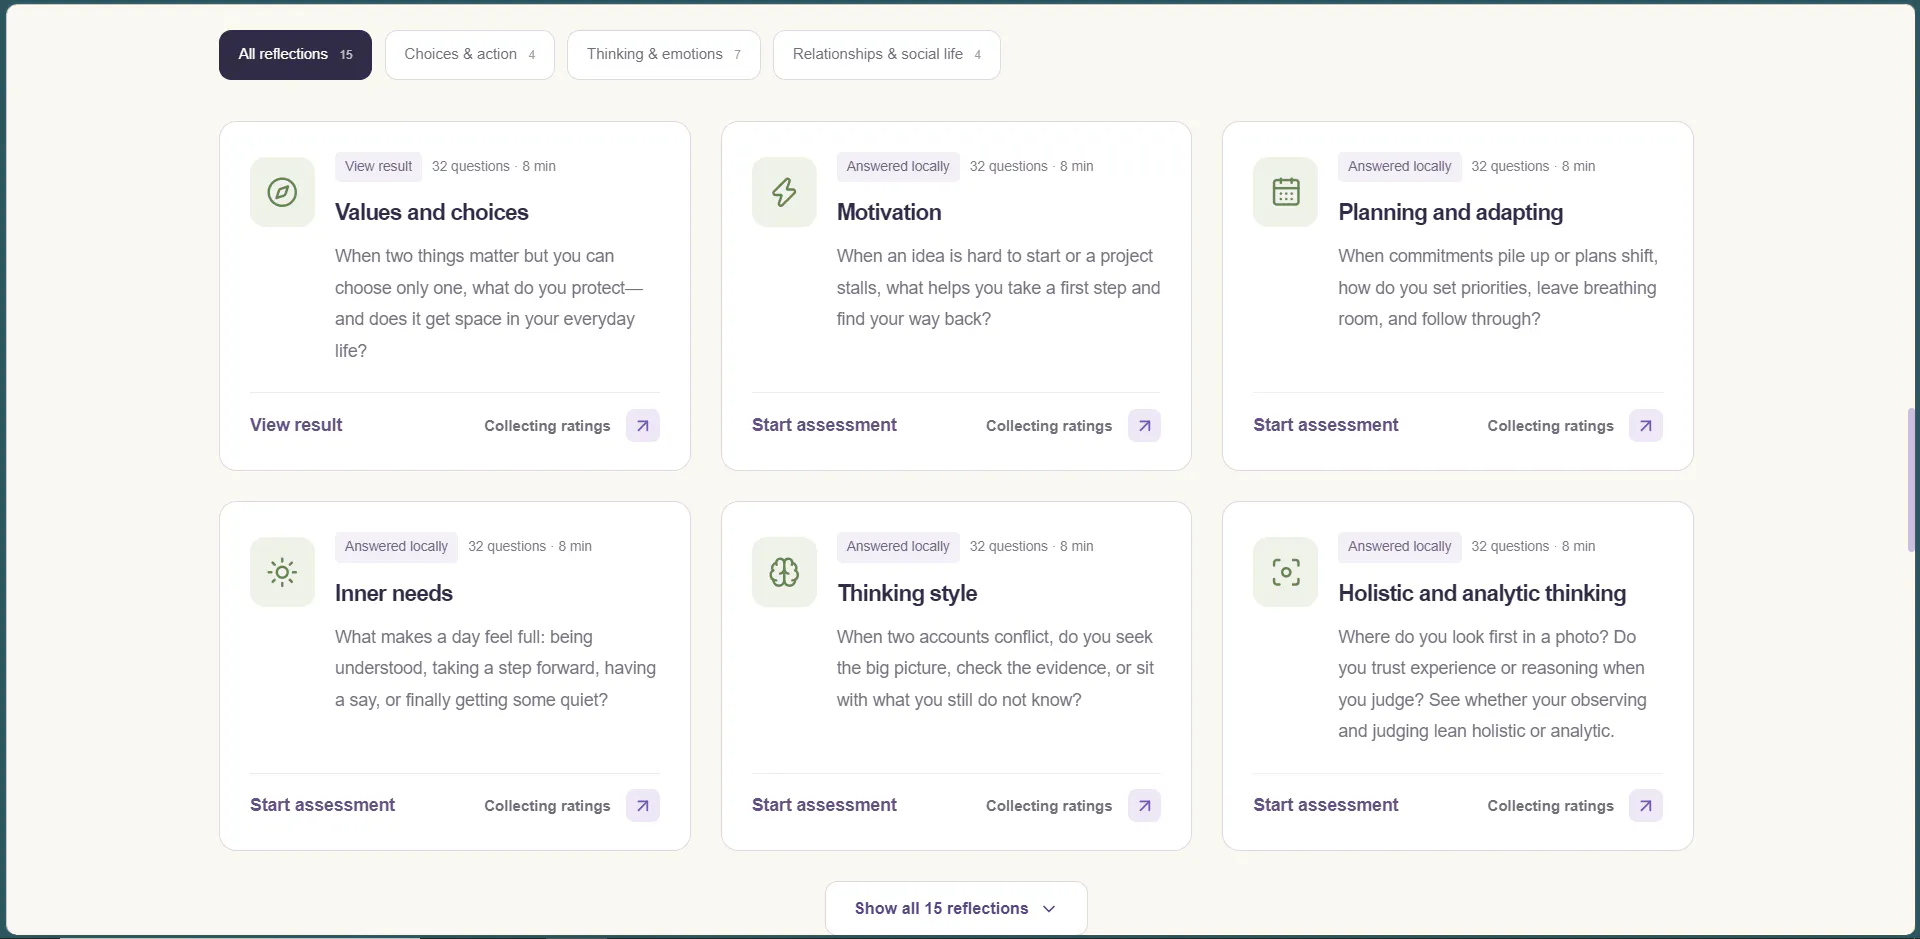Click the sun icon on Inner needs card
This screenshot has height=939, width=1920.
click(x=282, y=572)
